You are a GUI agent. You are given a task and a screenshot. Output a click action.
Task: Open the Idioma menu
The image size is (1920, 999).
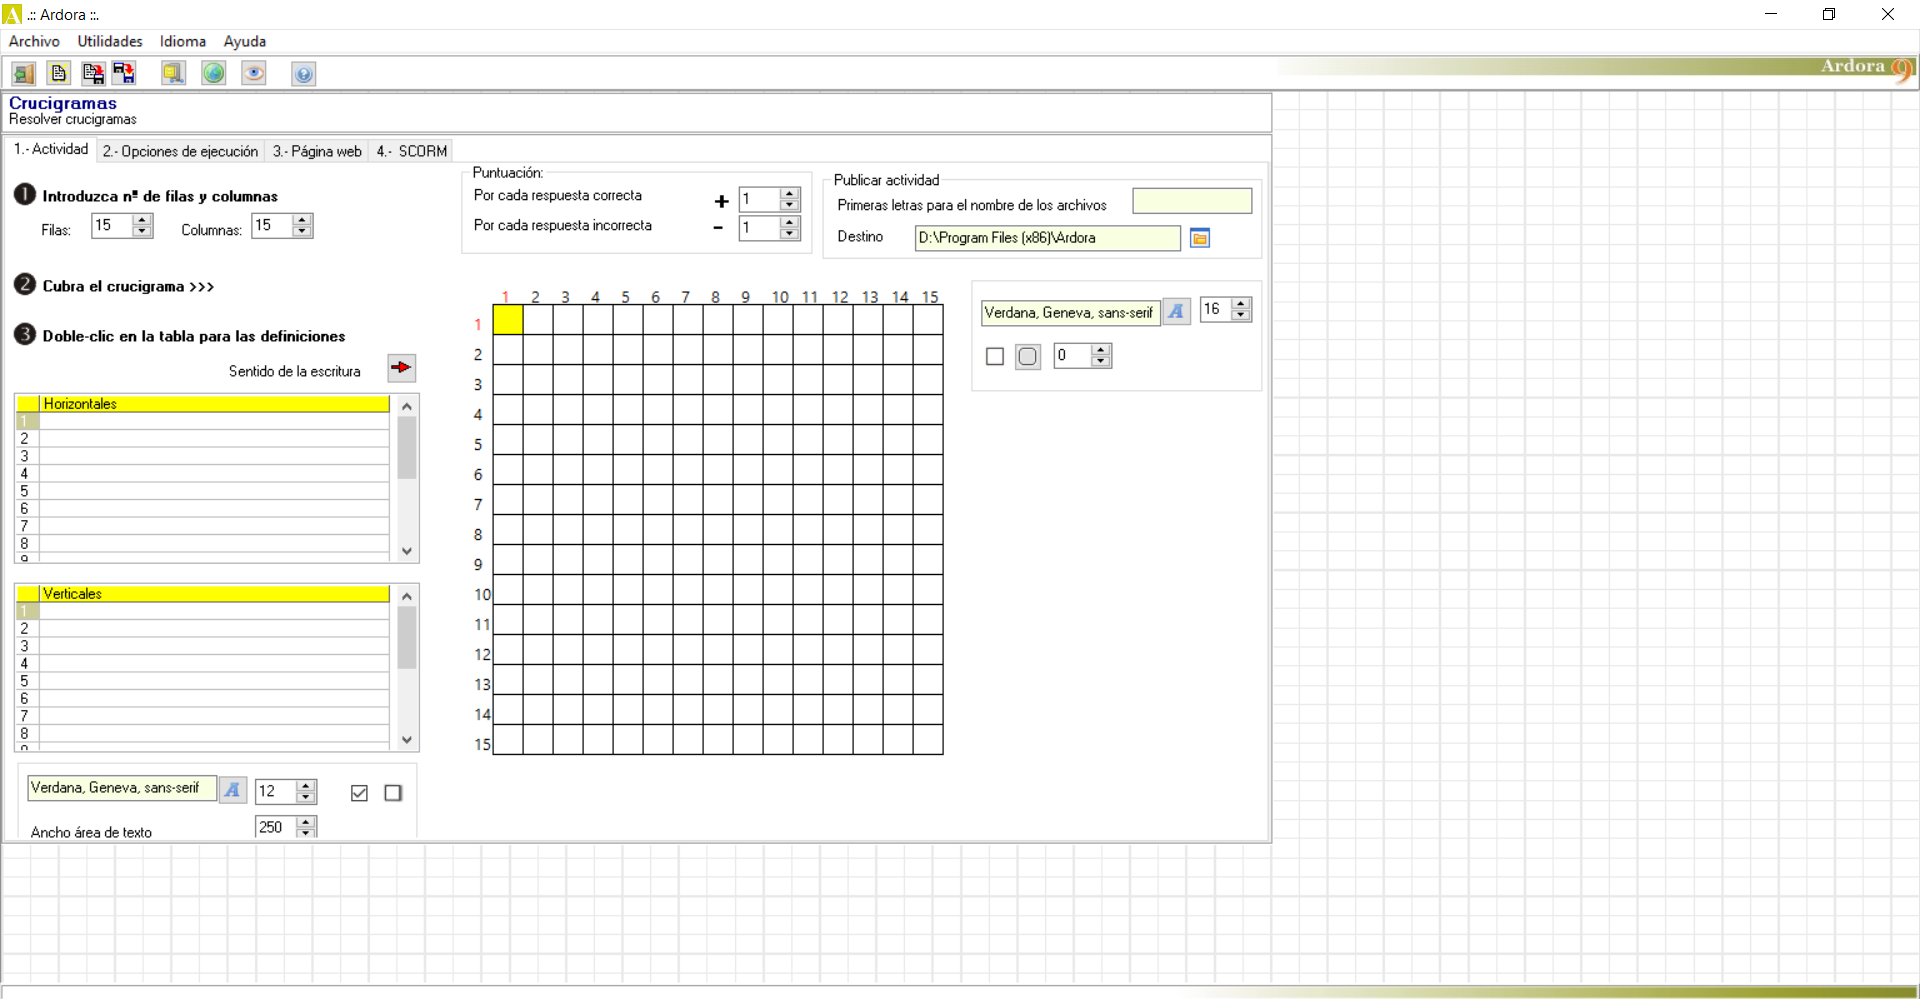pyautogui.click(x=181, y=41)
